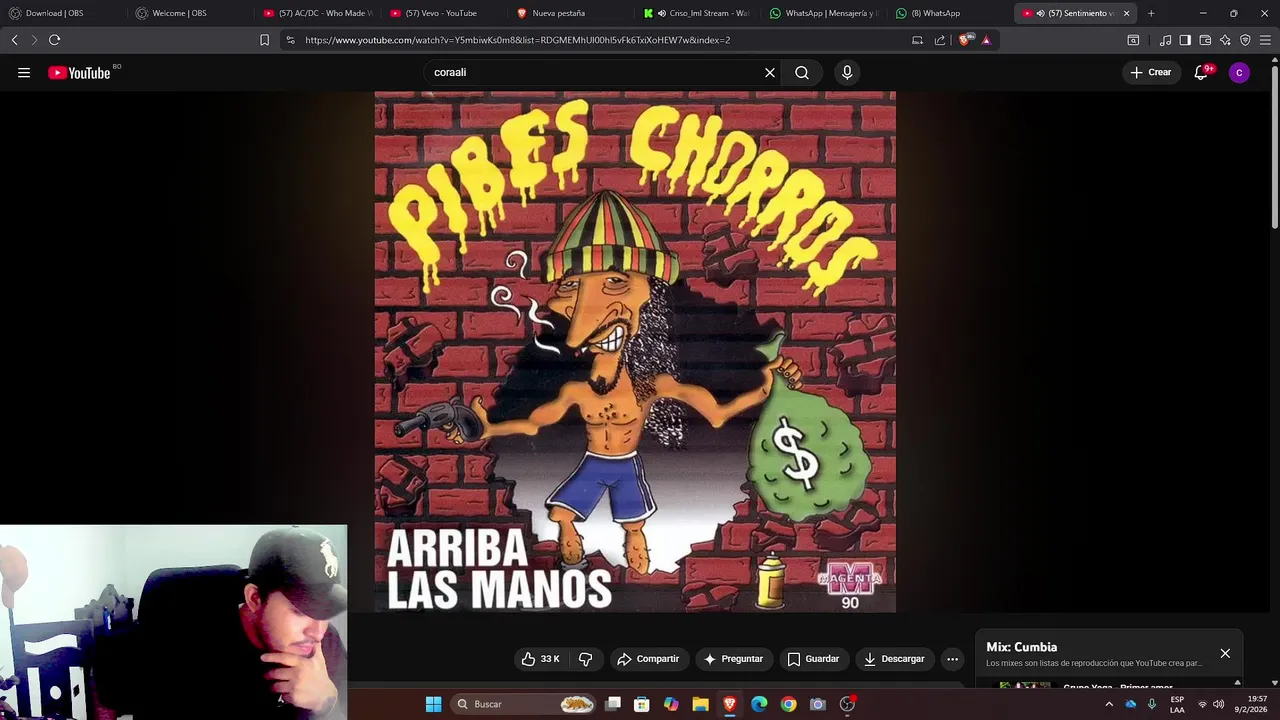Open media control music note icon
1280x720 pixels.
(1165, 40)
